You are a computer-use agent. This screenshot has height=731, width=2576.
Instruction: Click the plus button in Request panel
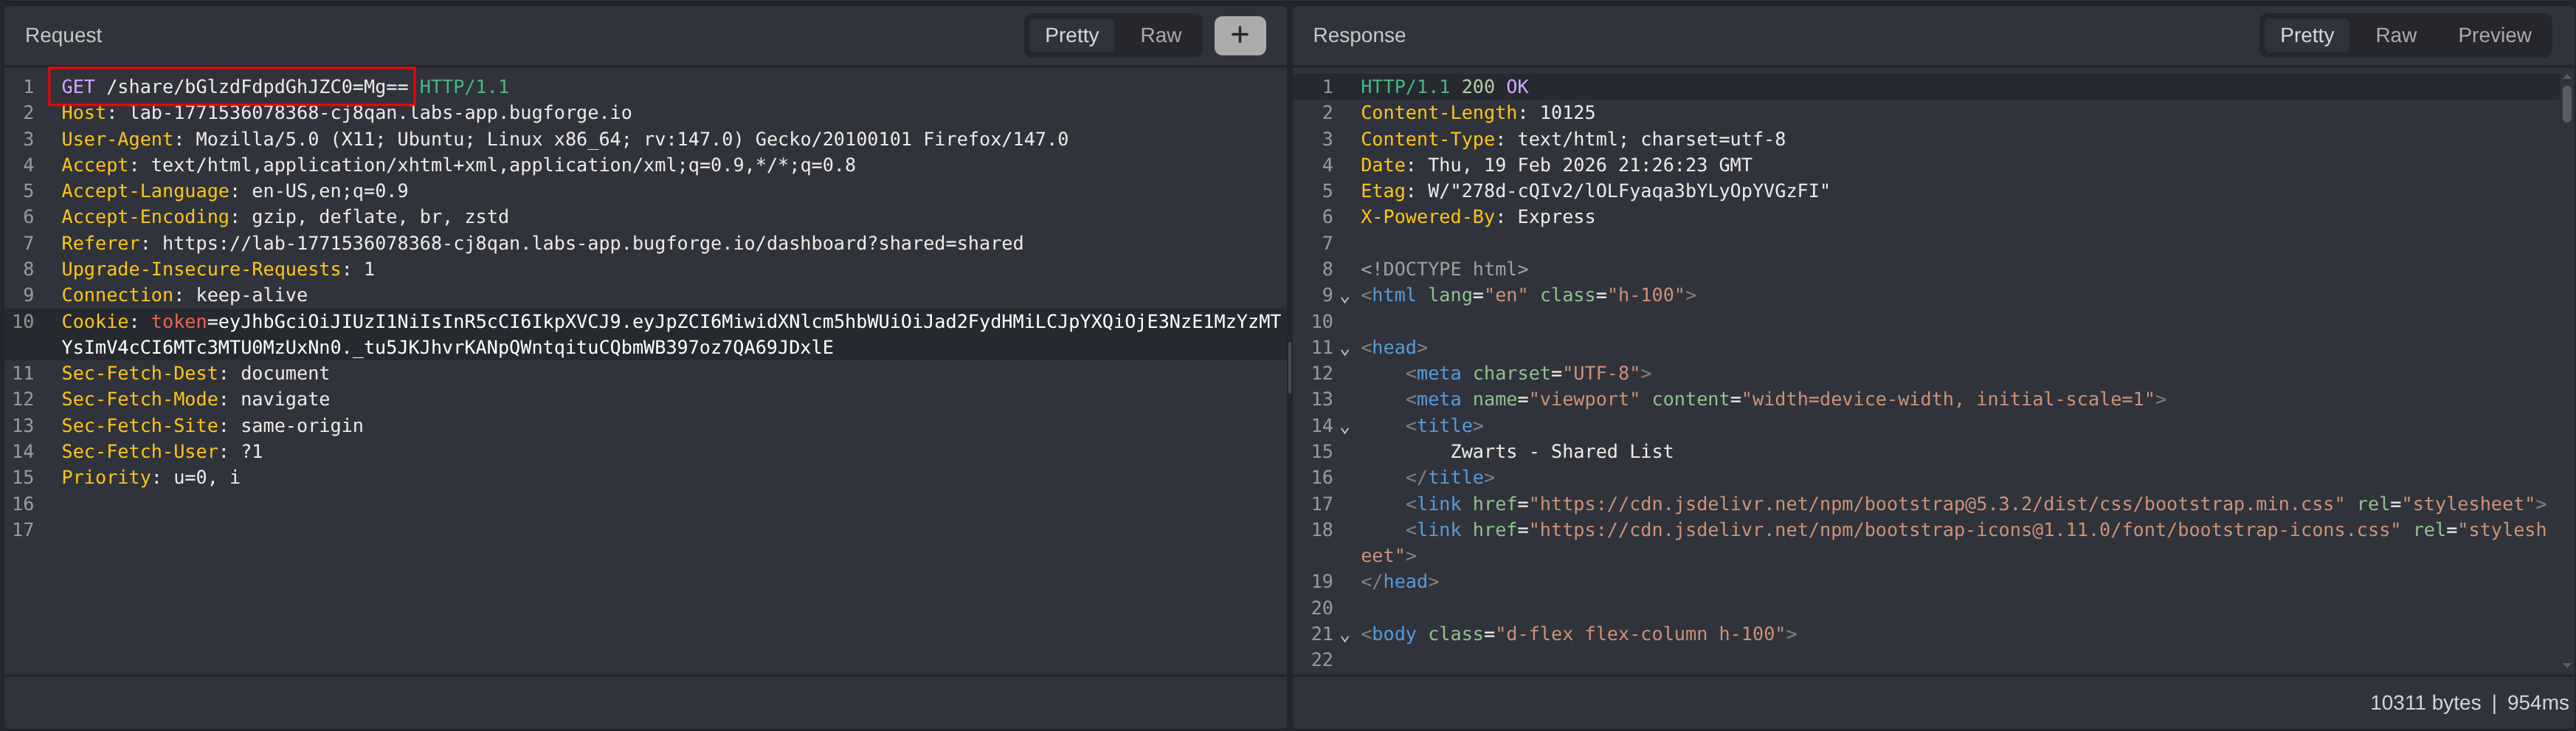click(x=1239, y=35)
